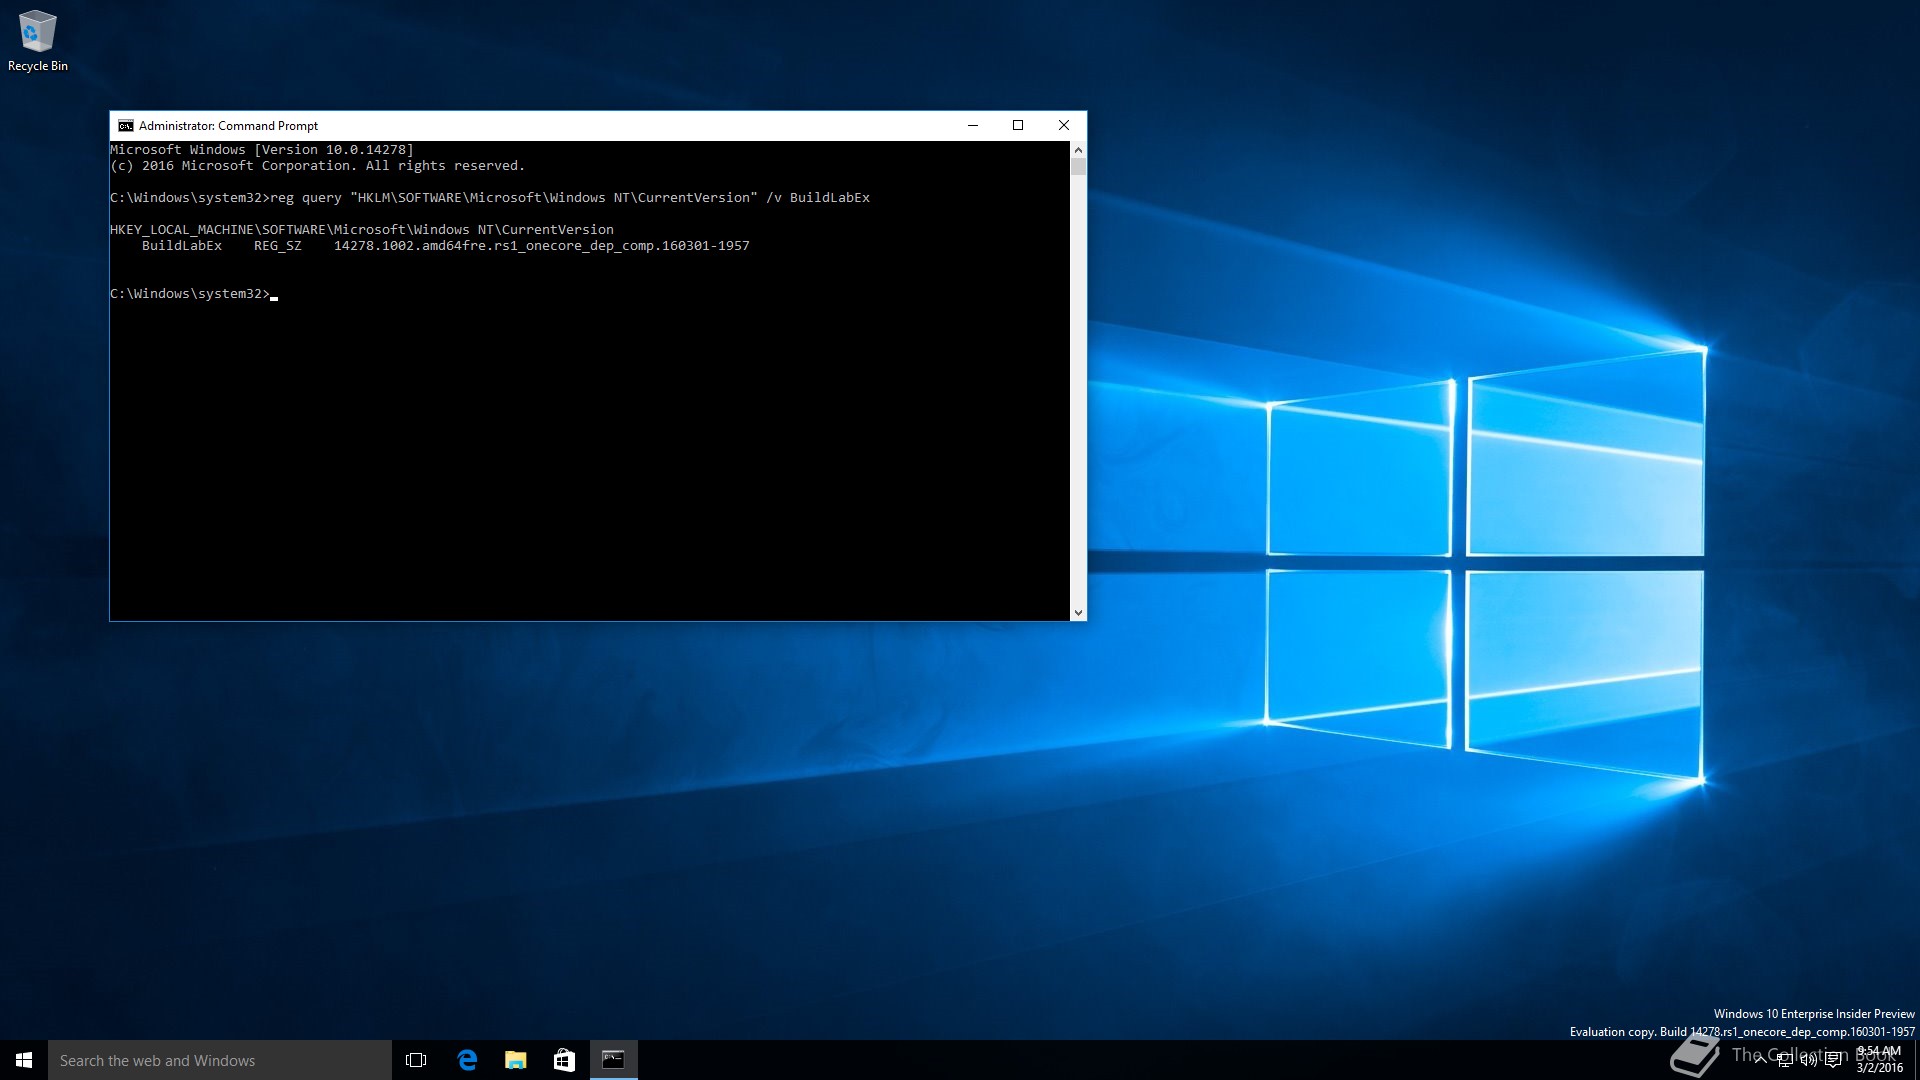Click the "Administrator: Command Prompt" title text

point(228,126)
